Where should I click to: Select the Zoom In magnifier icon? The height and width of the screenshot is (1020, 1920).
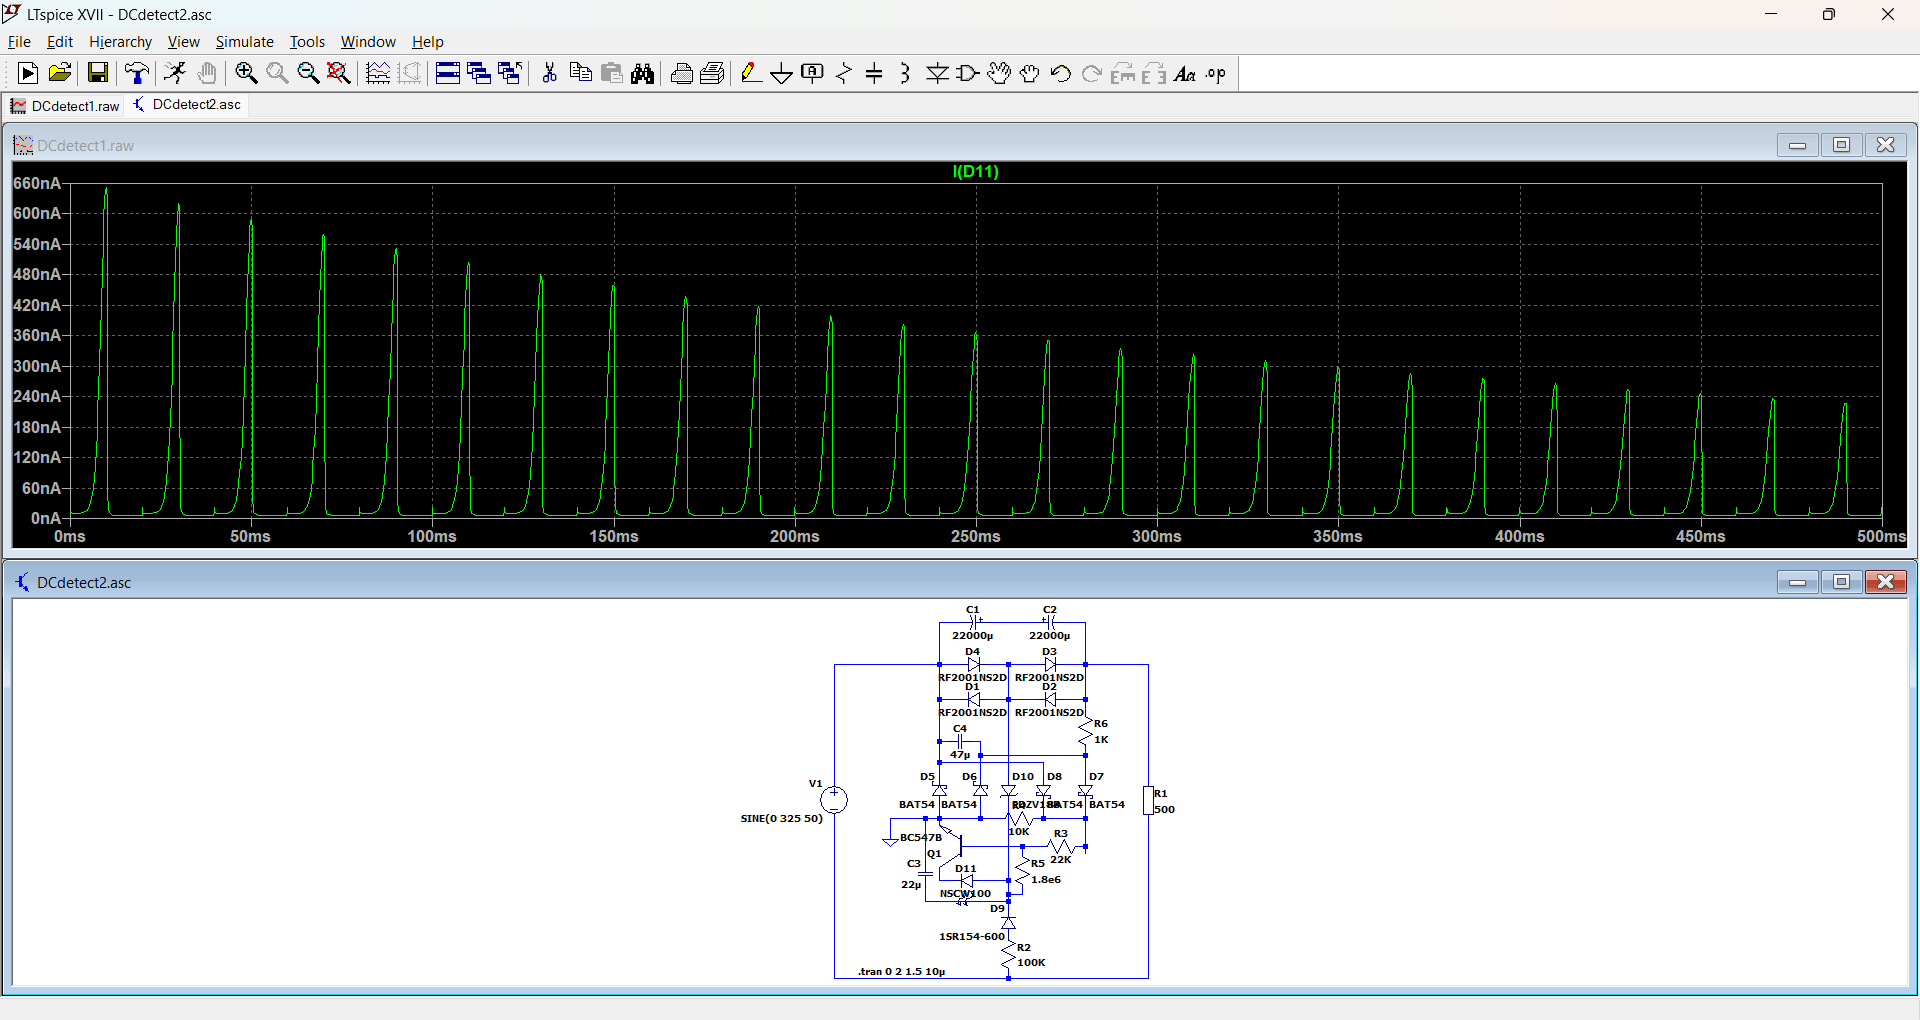pos(246,73)
